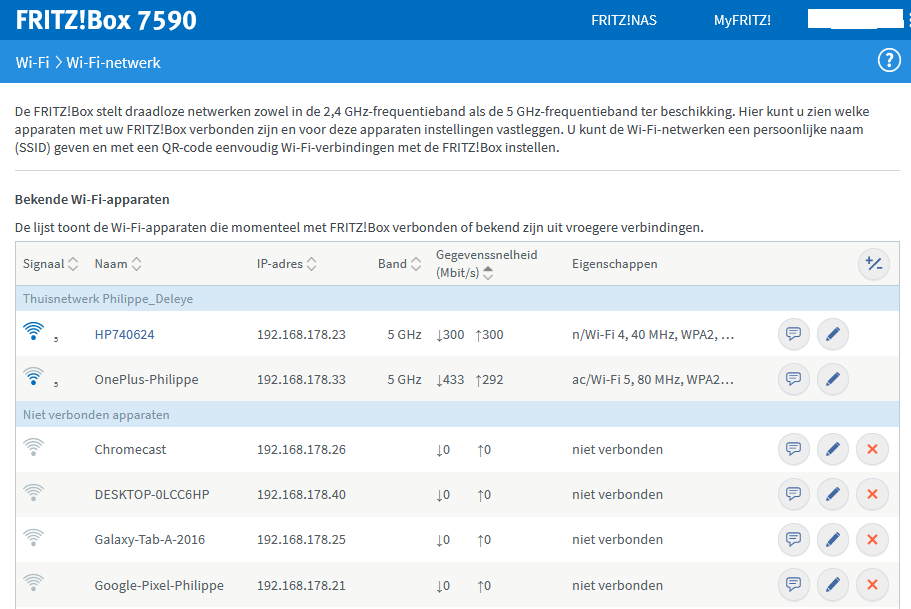Screen dimensions: 911x609
Task: Sort the list by Signaal column
Action: [50, 264]
